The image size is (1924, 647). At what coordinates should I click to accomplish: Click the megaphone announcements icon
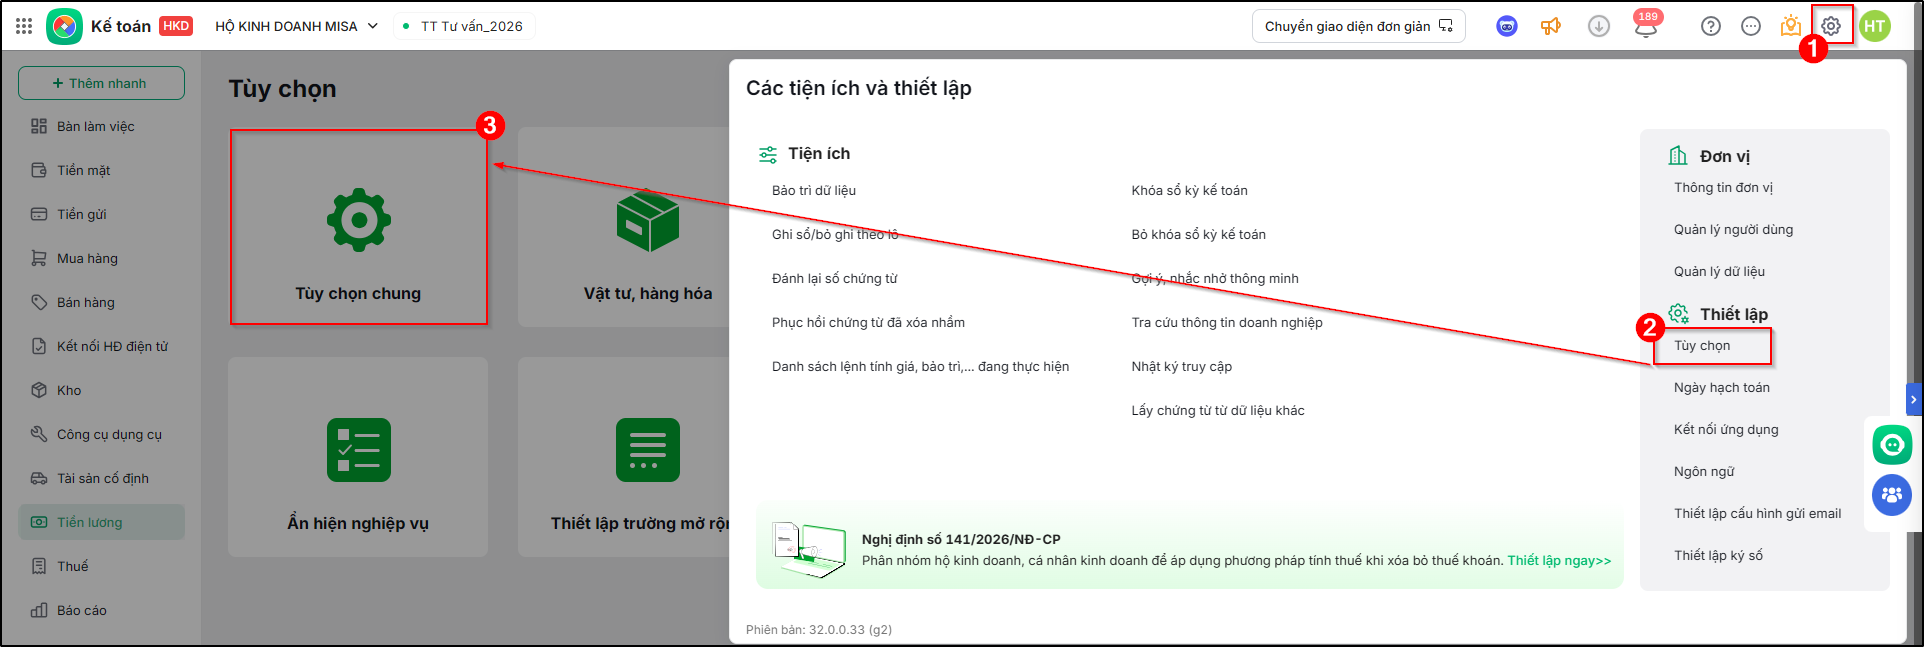point(1551,26)
